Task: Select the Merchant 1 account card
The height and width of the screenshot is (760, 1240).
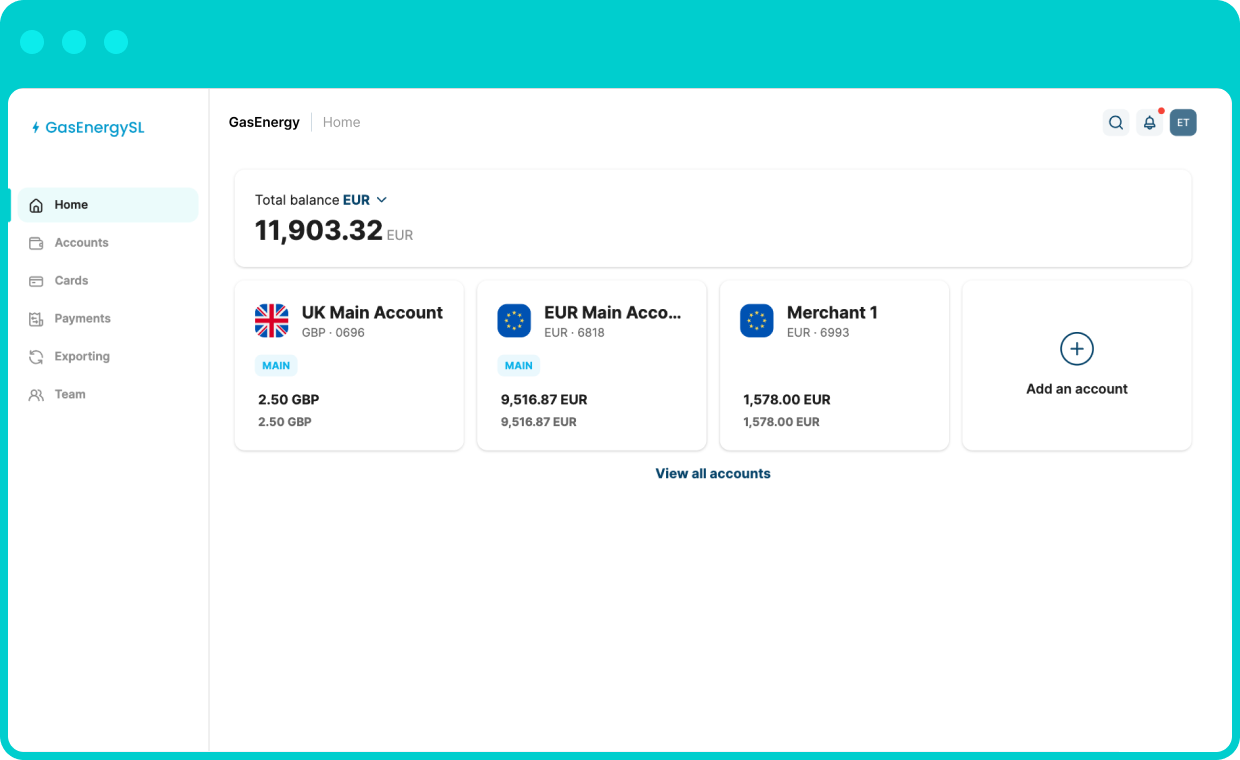Action: tap(834, 365)
